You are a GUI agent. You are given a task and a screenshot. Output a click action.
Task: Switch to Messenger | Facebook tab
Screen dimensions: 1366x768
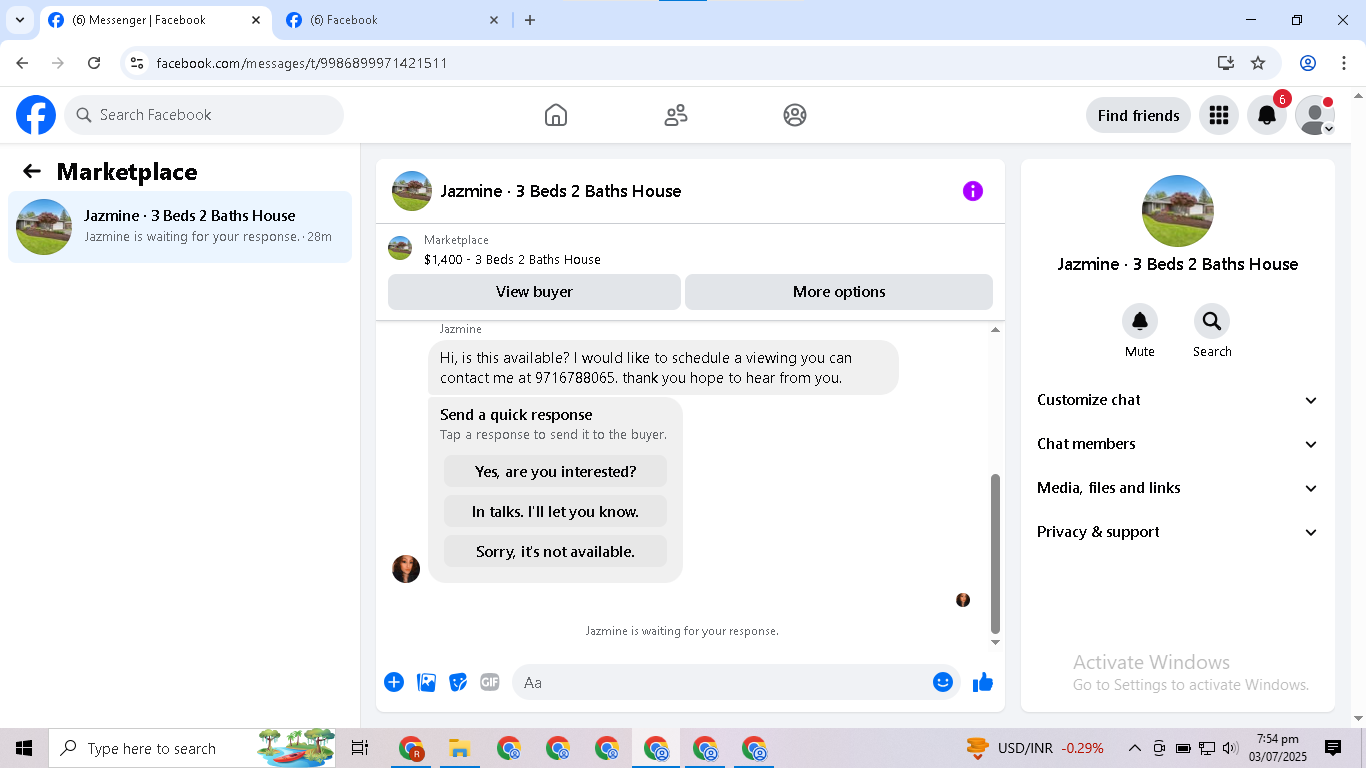155,20
